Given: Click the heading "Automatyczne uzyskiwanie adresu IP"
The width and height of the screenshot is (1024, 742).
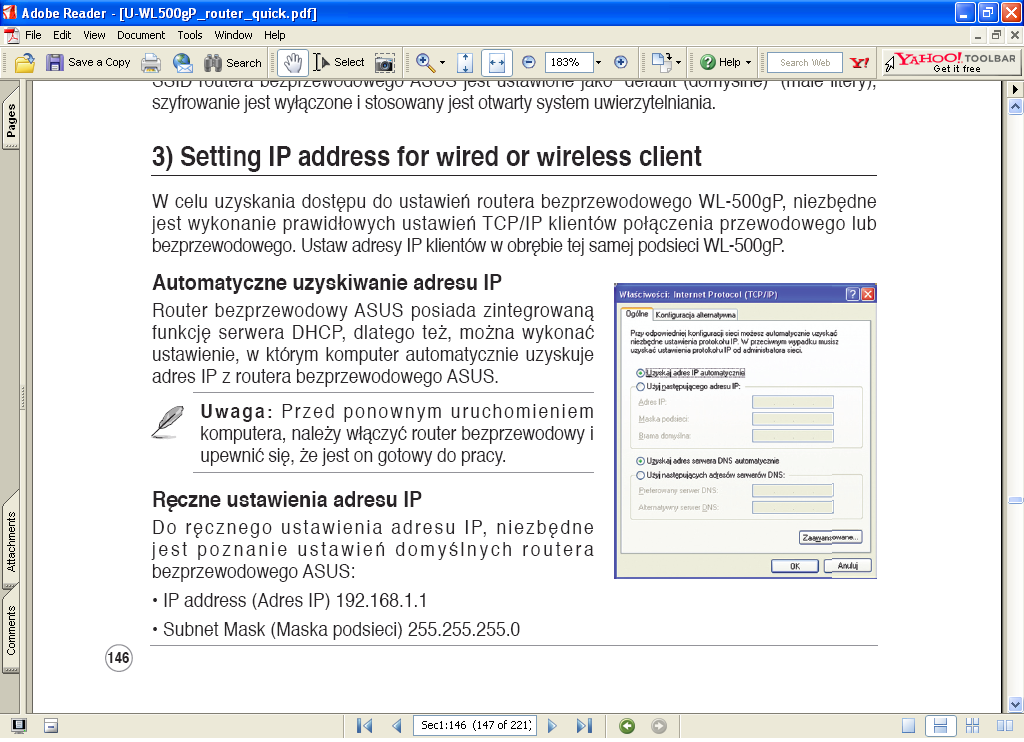Looking at the screenshot, I should [327, 283].
